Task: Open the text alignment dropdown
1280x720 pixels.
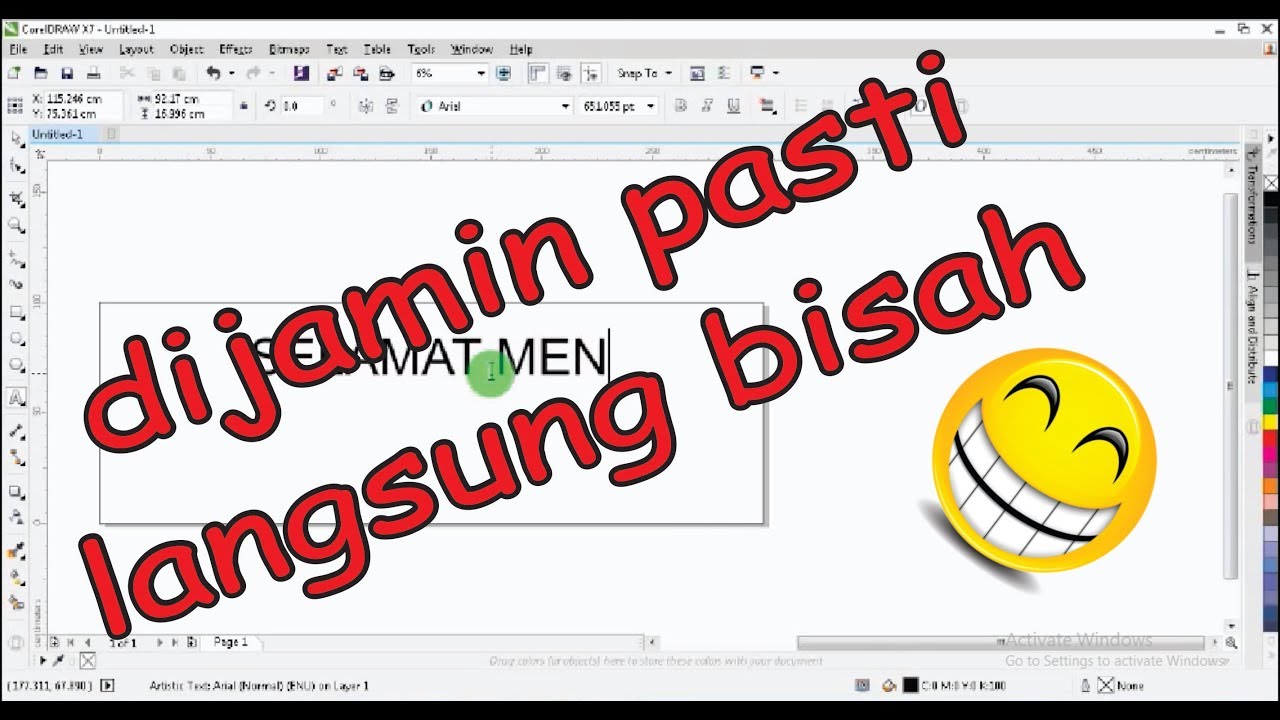Action: (x=768, y=105)
